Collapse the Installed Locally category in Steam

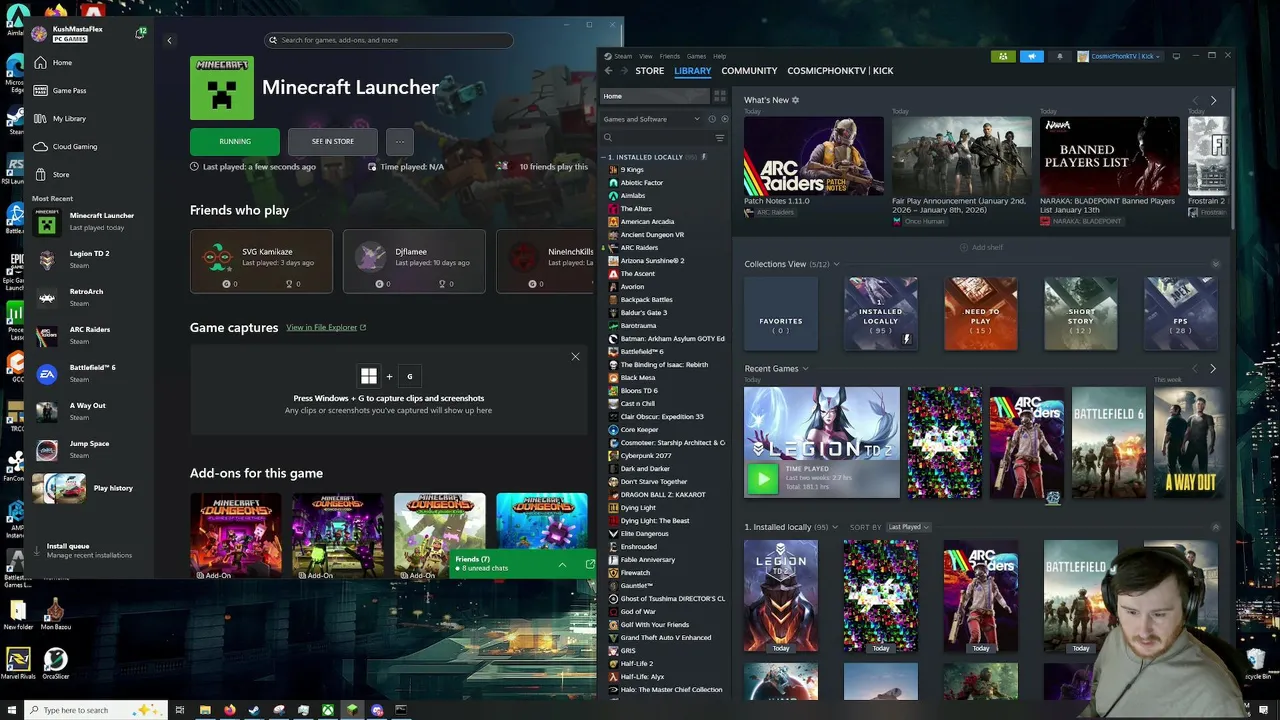click(606, 157)
